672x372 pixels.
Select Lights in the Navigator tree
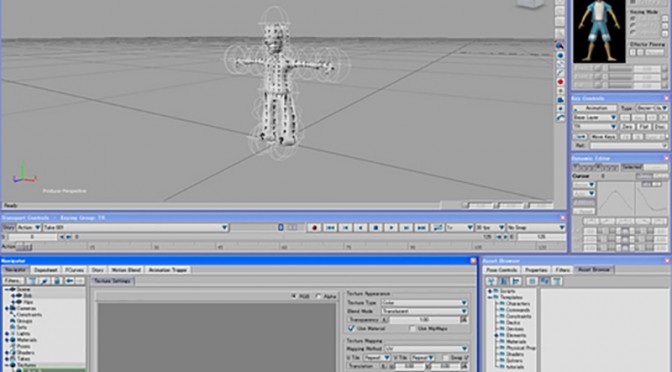click(24, 333)
